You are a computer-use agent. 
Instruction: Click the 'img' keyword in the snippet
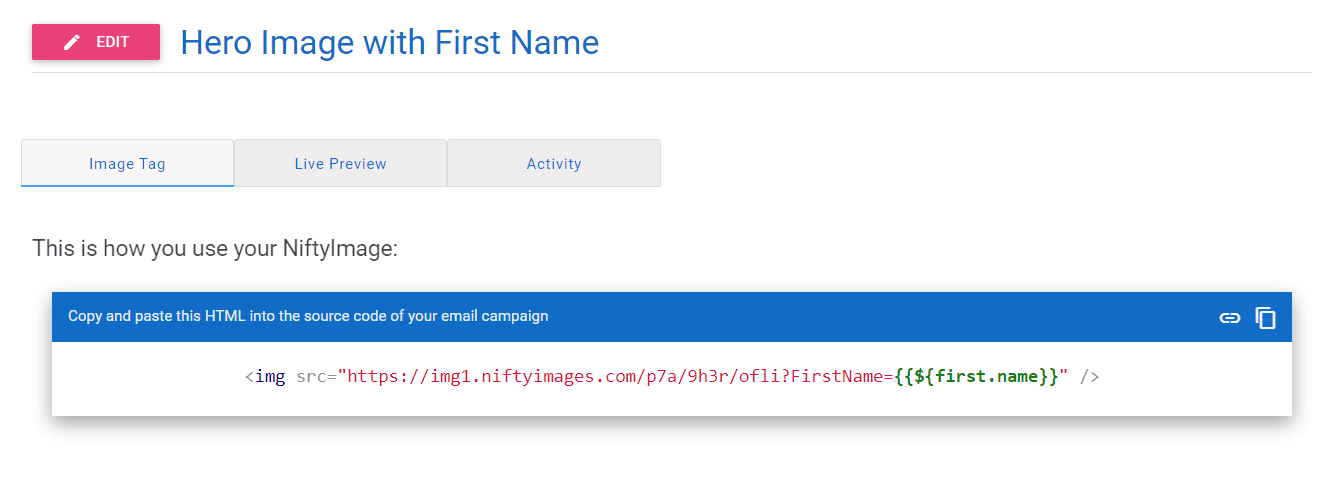(x=270, y=377)
